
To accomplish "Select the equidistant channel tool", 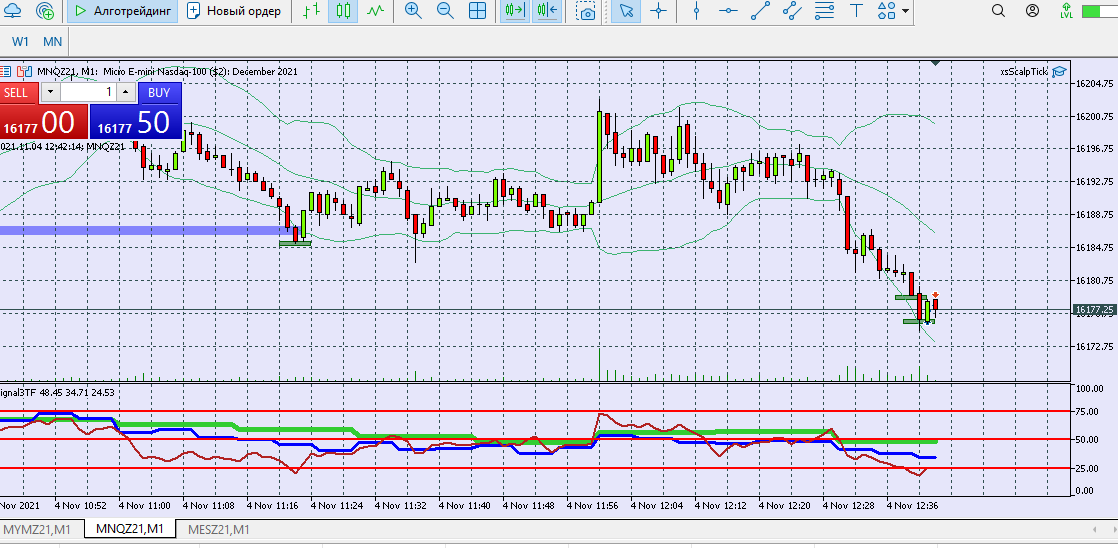I will coord(792,11).
